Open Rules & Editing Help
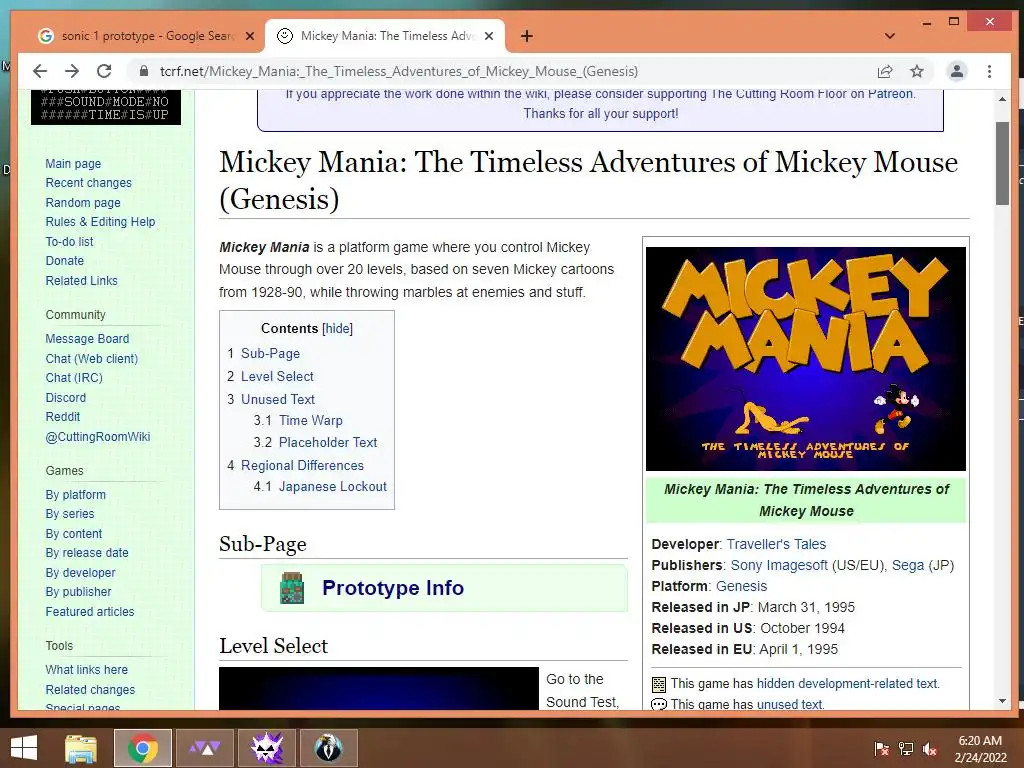This screenshot has width=1024, height=768. [x=100, y=221]
